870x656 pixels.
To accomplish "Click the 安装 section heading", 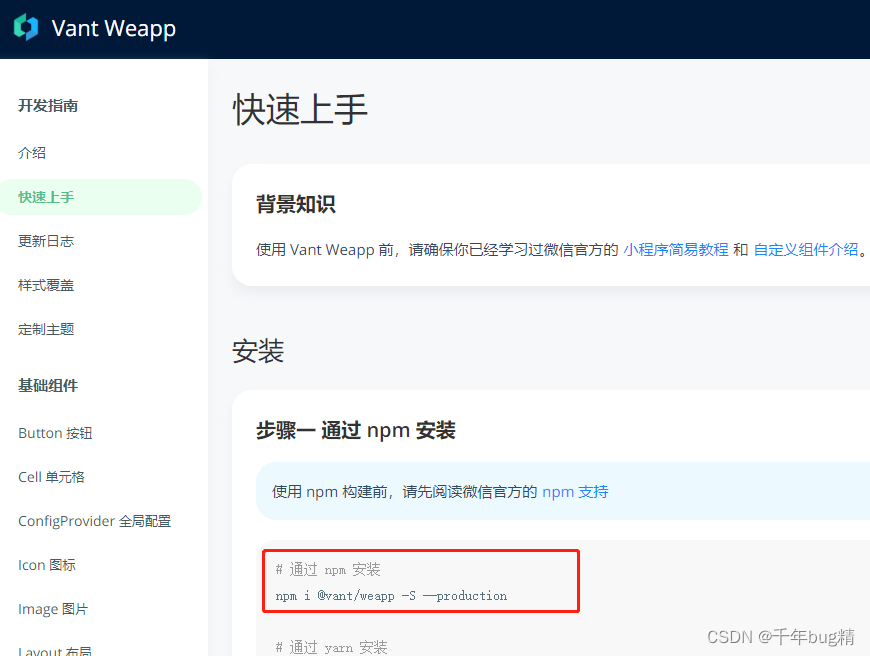I will click(258, 351).
